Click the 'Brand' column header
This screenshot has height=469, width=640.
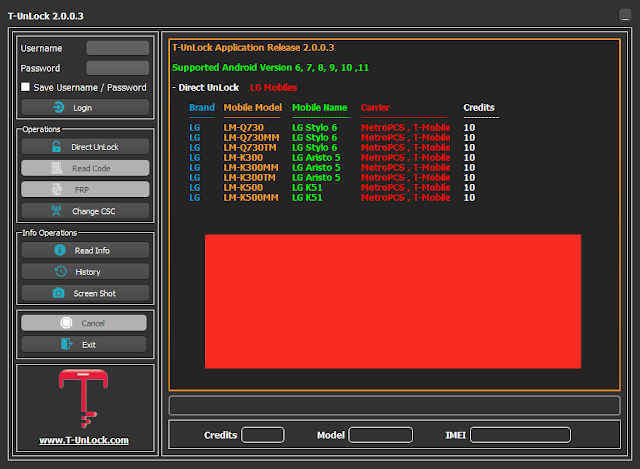coord(202,107)
